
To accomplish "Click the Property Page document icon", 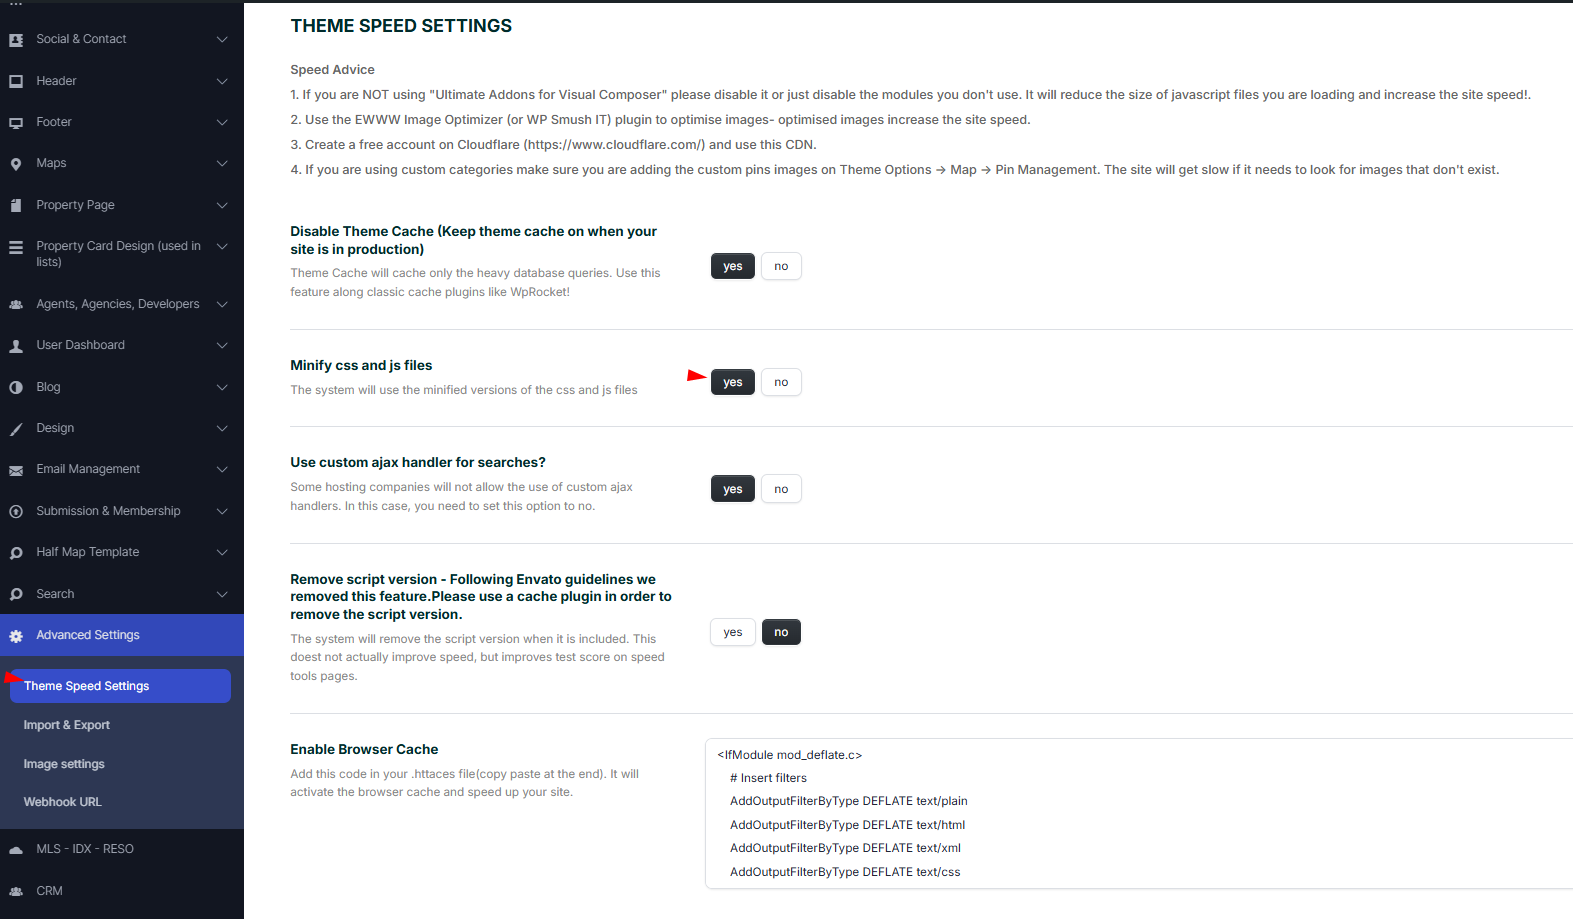I will 16,206.
